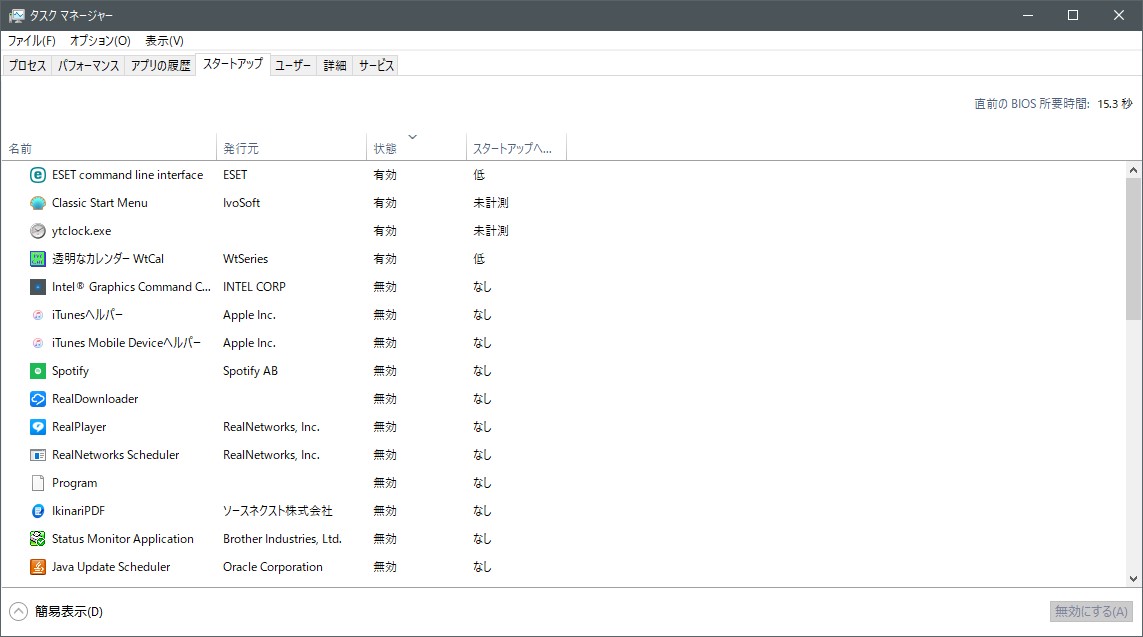Select the RealDownloader icon

(x=38, y=399)
